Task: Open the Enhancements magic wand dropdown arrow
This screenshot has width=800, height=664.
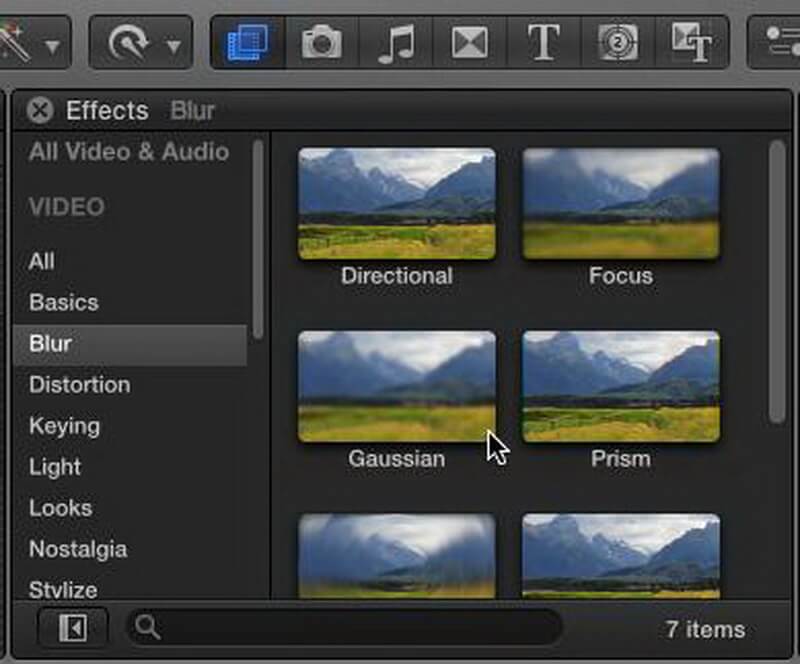Action: (x=53, y=47)
